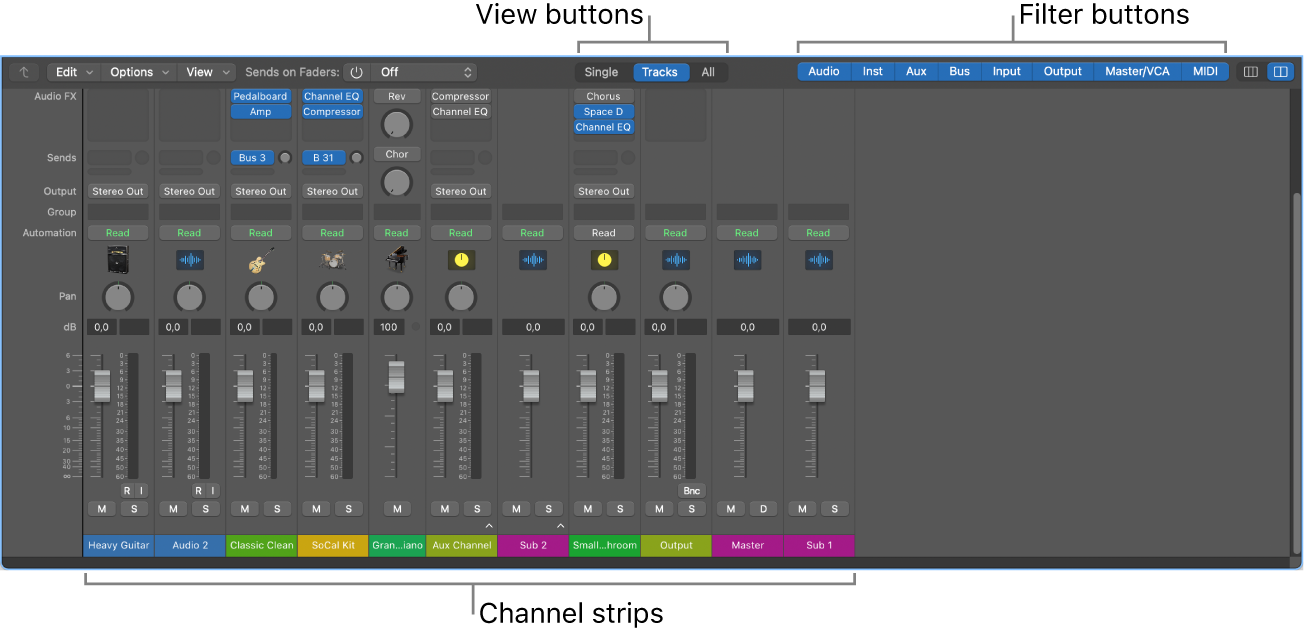This screenshot has width=1306, height=641.
Task: Click the Chorus plug-in on Small Bathroom
Action: [x=604, y=97]
